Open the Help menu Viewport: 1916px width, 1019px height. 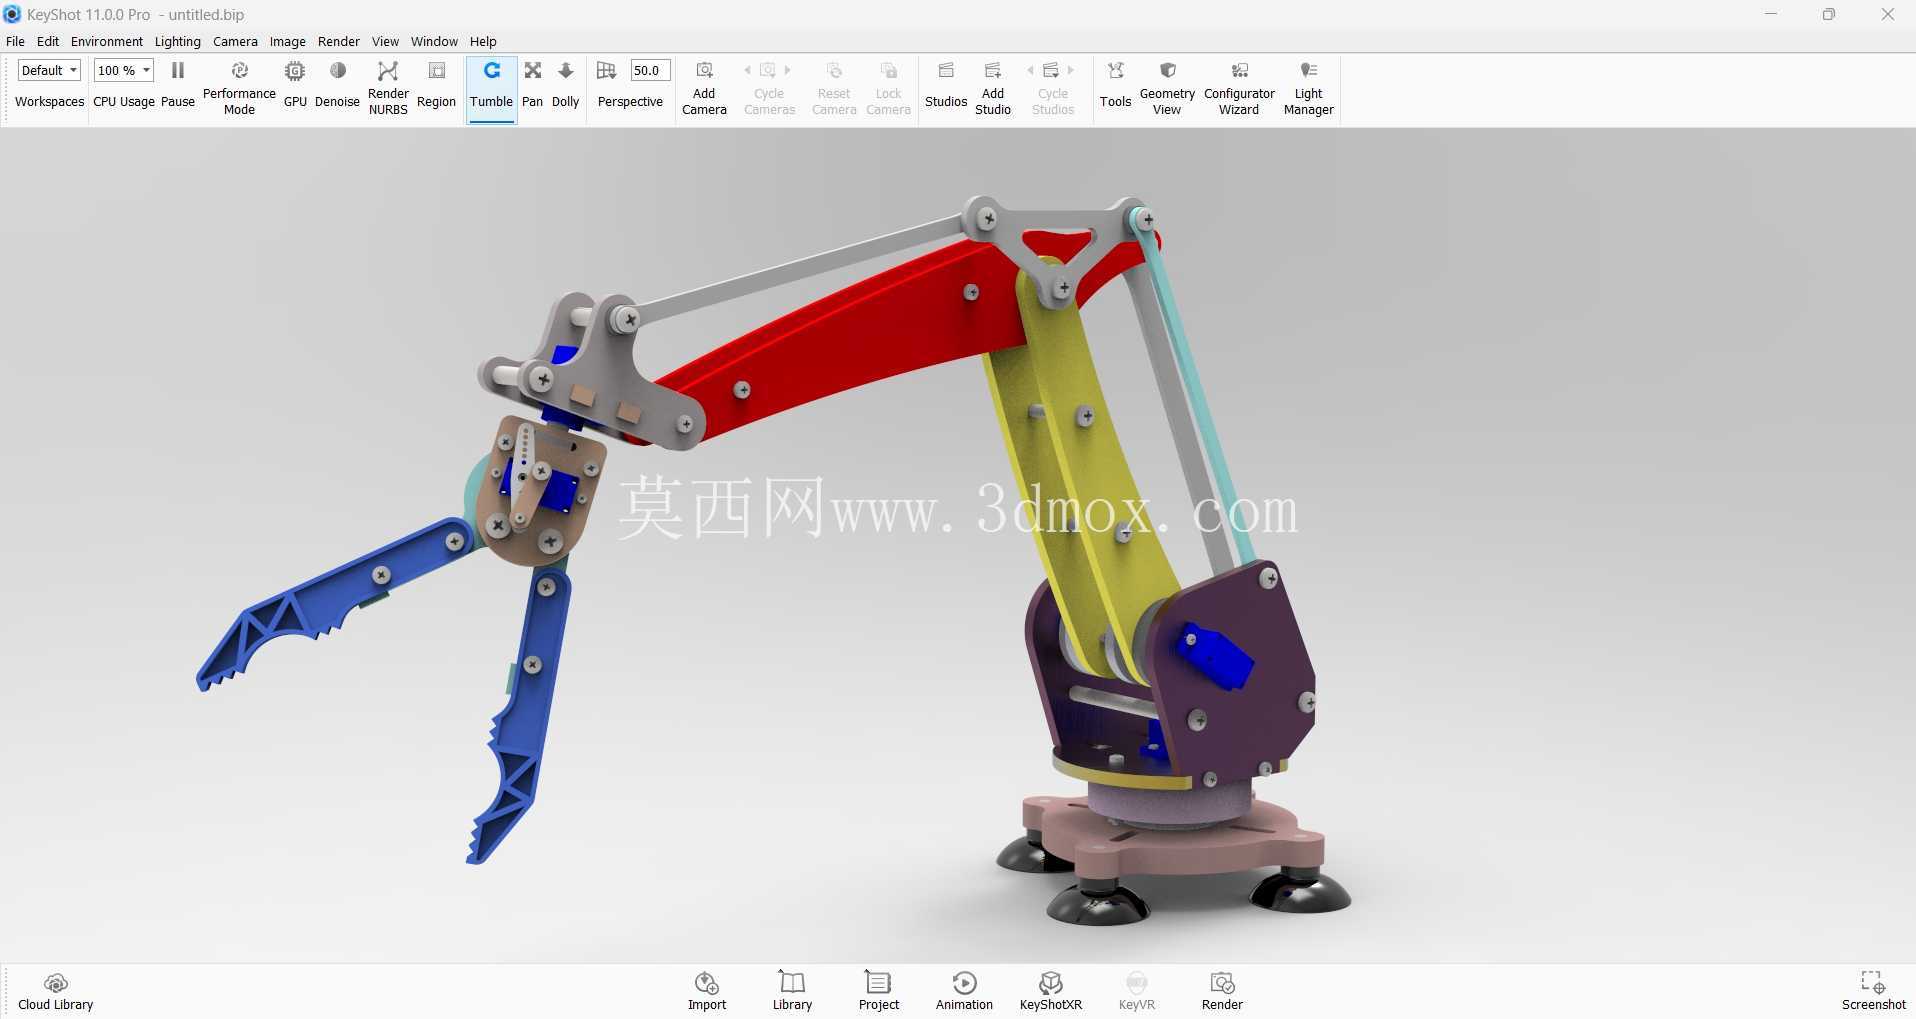click(x=483, y=42)
